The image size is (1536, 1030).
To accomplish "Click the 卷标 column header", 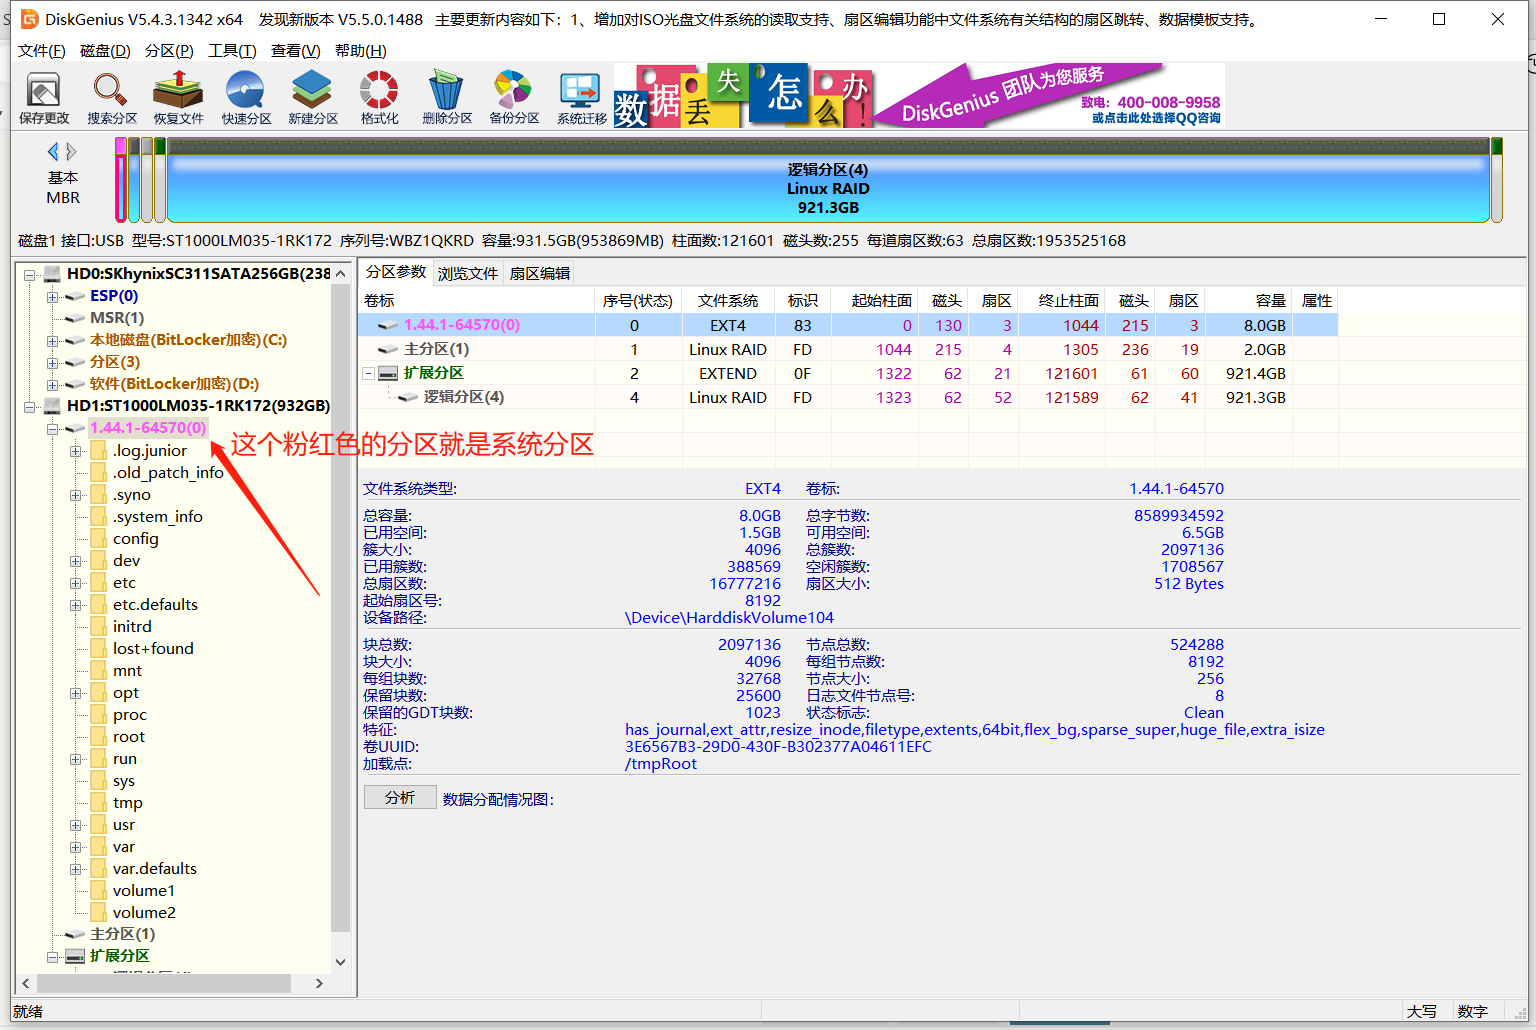I will click(x=477, y=301).
